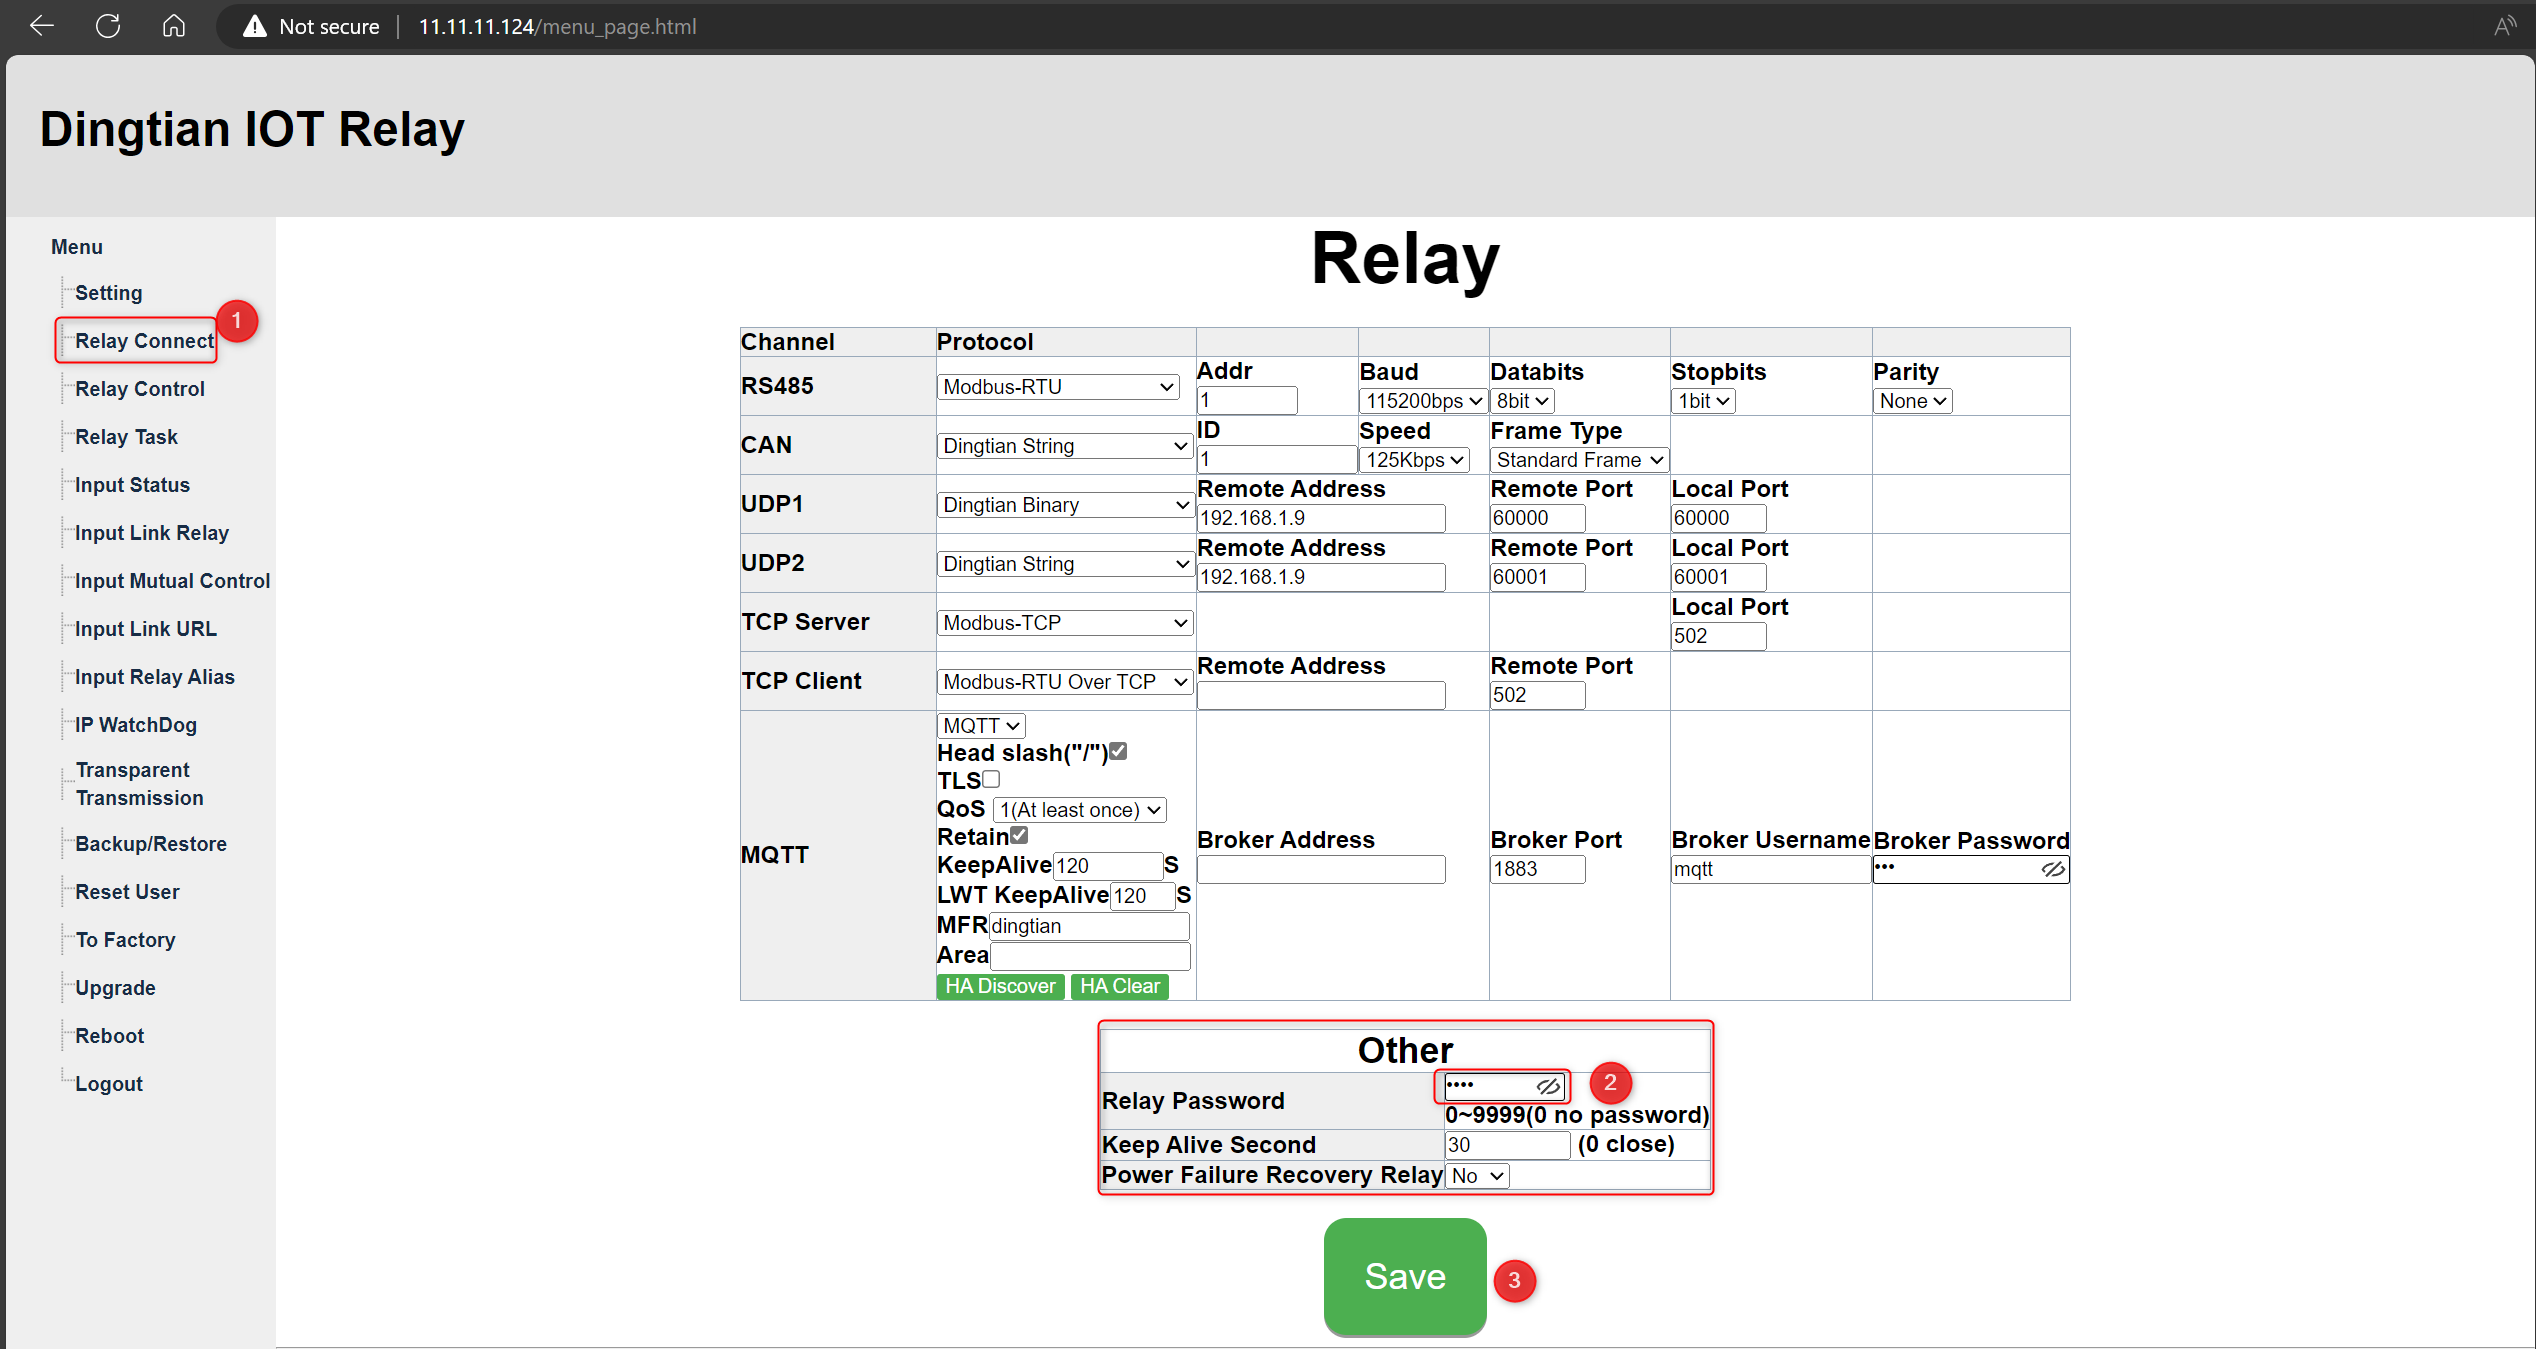Uncheck the Retain option
Viewport: 2536px width, 1349px height.
click(1019, 835)
